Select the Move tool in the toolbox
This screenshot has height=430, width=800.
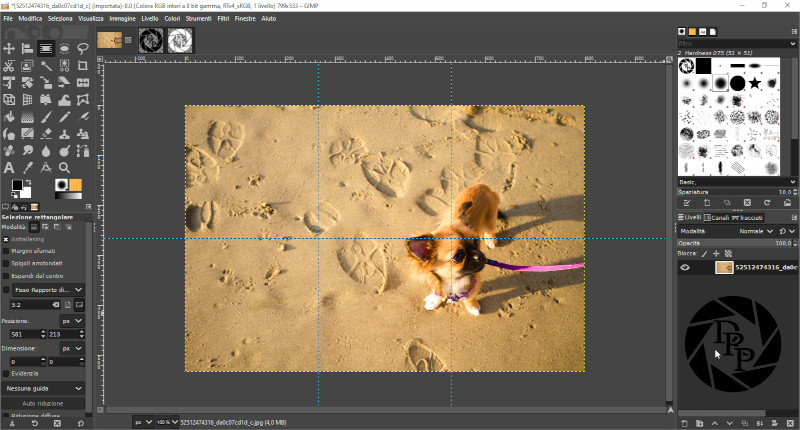coord(9,48)
